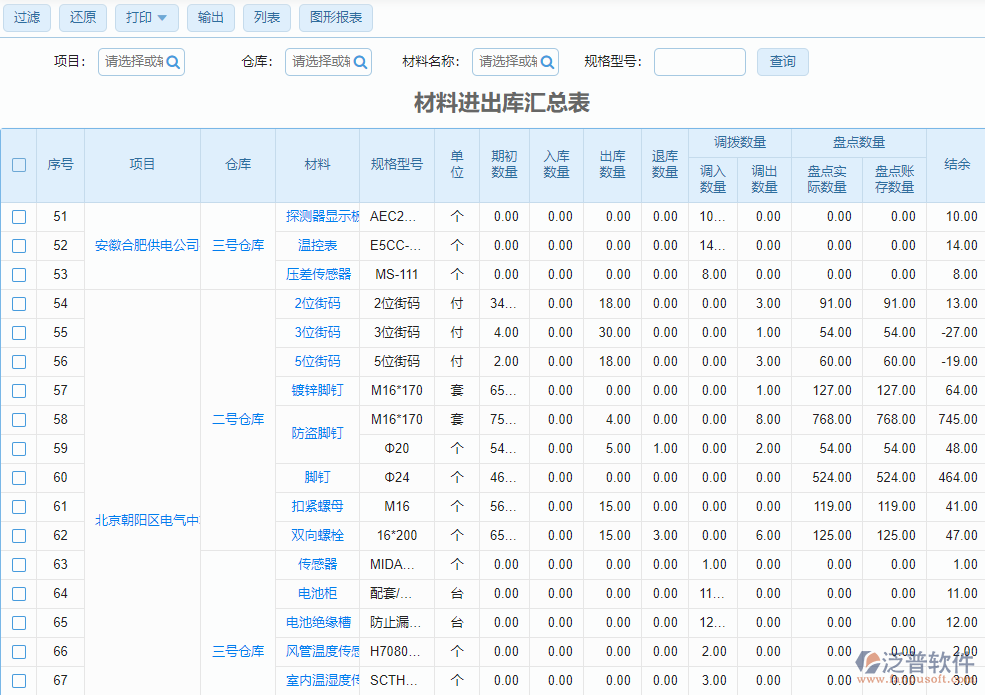Click the 输出 toolbar button
Screen dimensions: 985x695
(210, 17)
